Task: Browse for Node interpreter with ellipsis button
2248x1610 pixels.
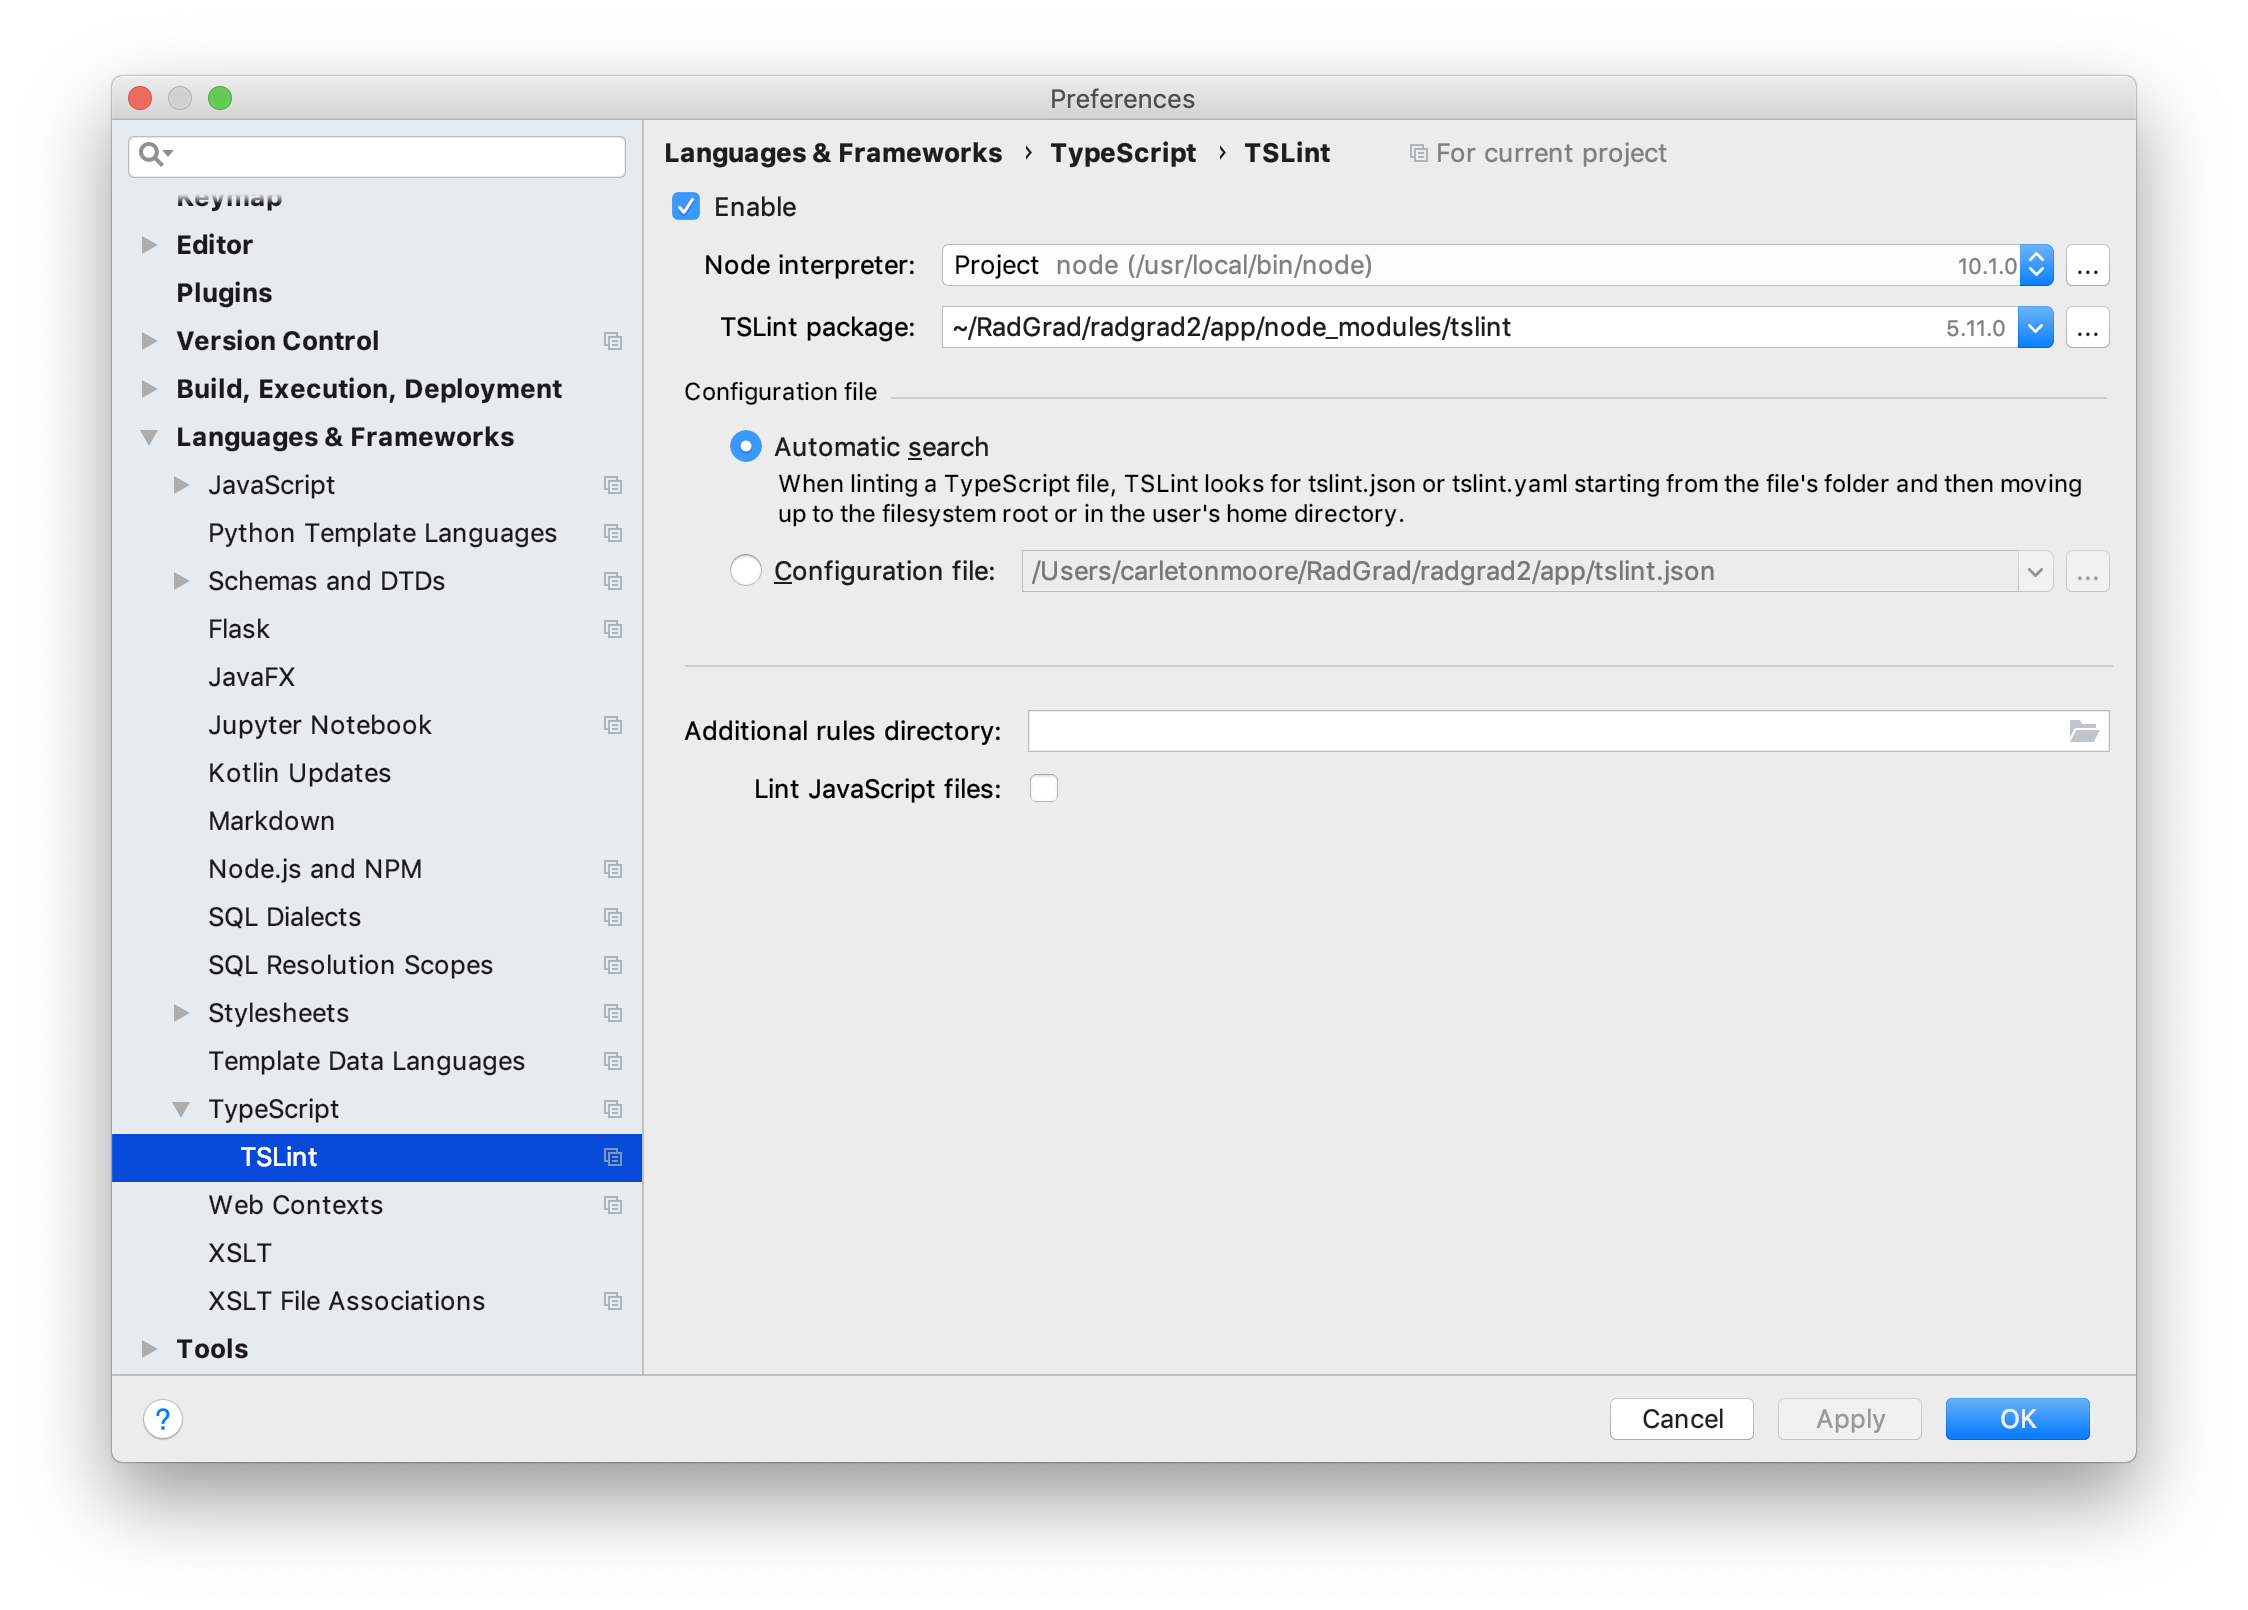Action: pyautogui.click(x=2088, y=266)
